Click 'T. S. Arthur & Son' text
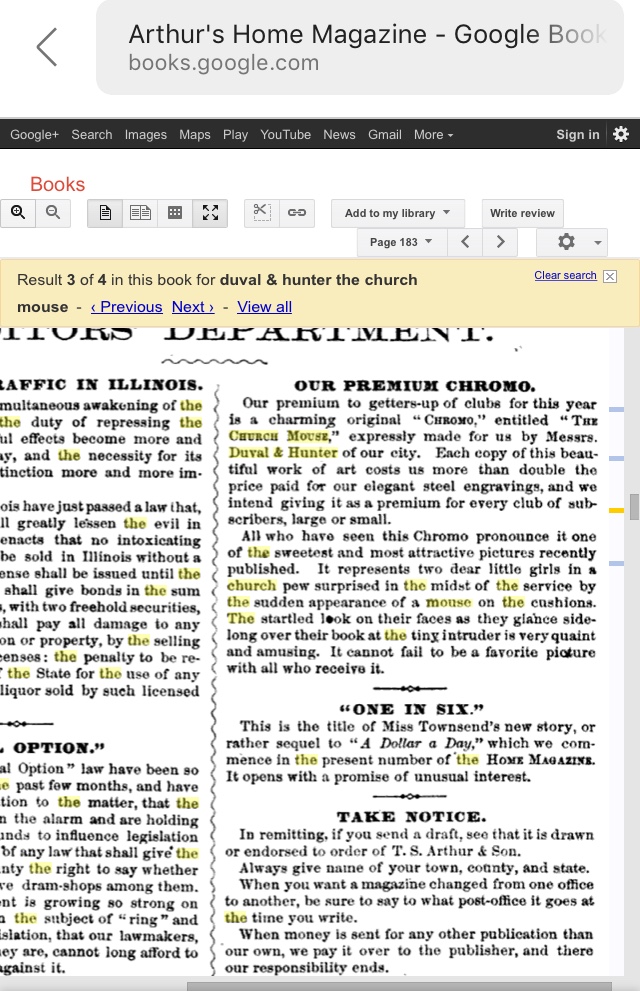640x995 pixels. pos(455,851)
